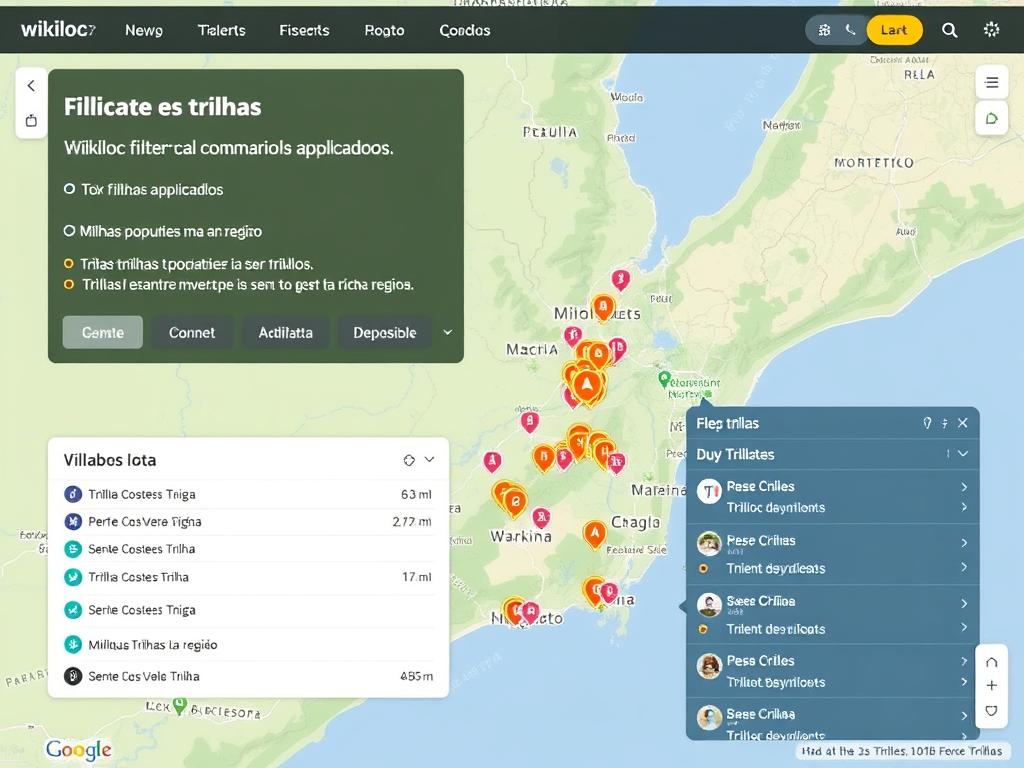Click zoom in plus icon on map
This screenshot has height=768, width=1024.
pyautogui.click(x=991, y=686)
